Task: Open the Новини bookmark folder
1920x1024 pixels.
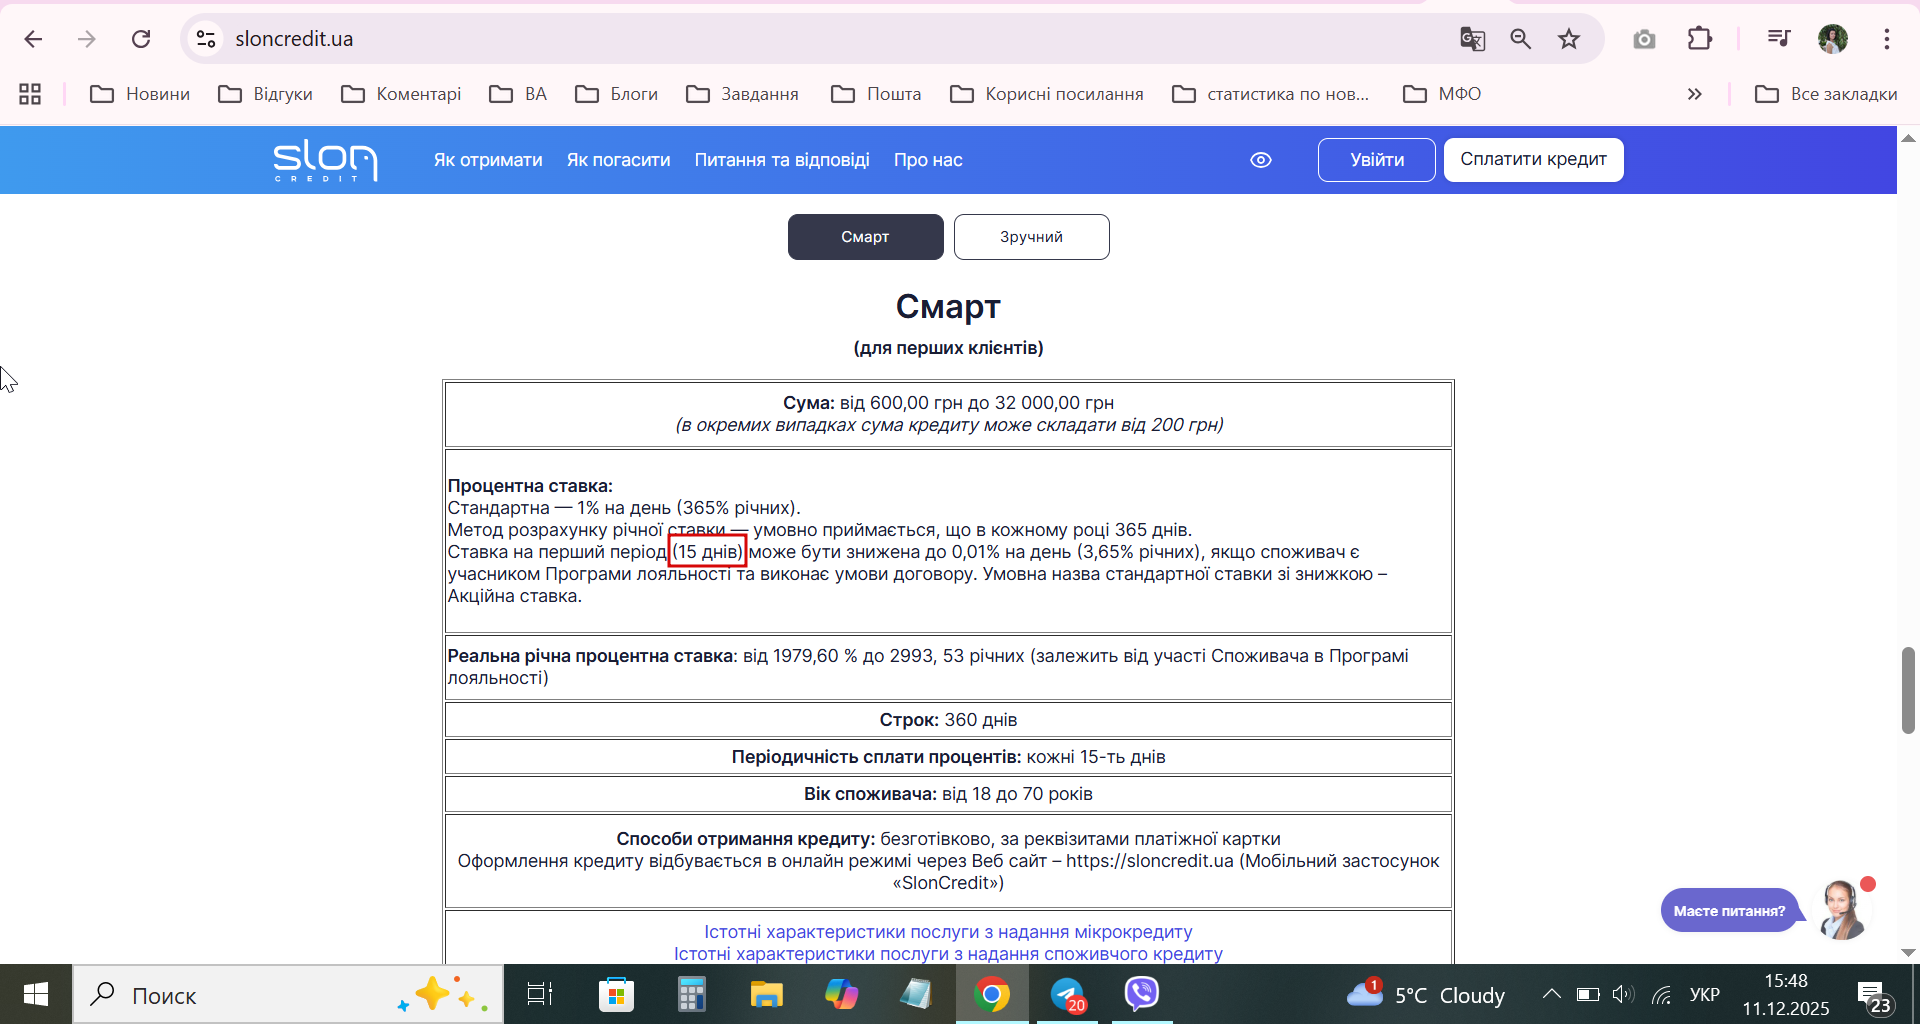Action: coord(140,94)
